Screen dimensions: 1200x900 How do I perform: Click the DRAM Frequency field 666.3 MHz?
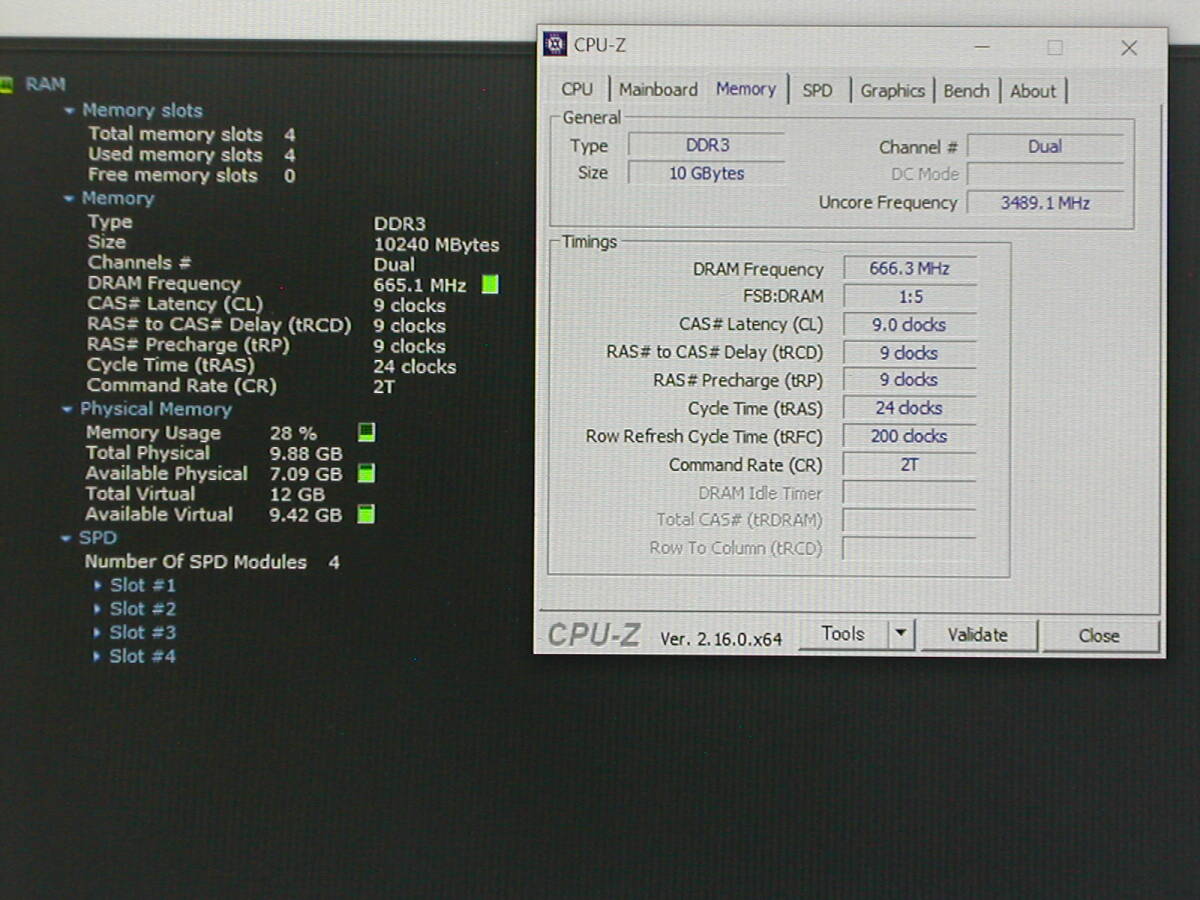coord(909,268)
